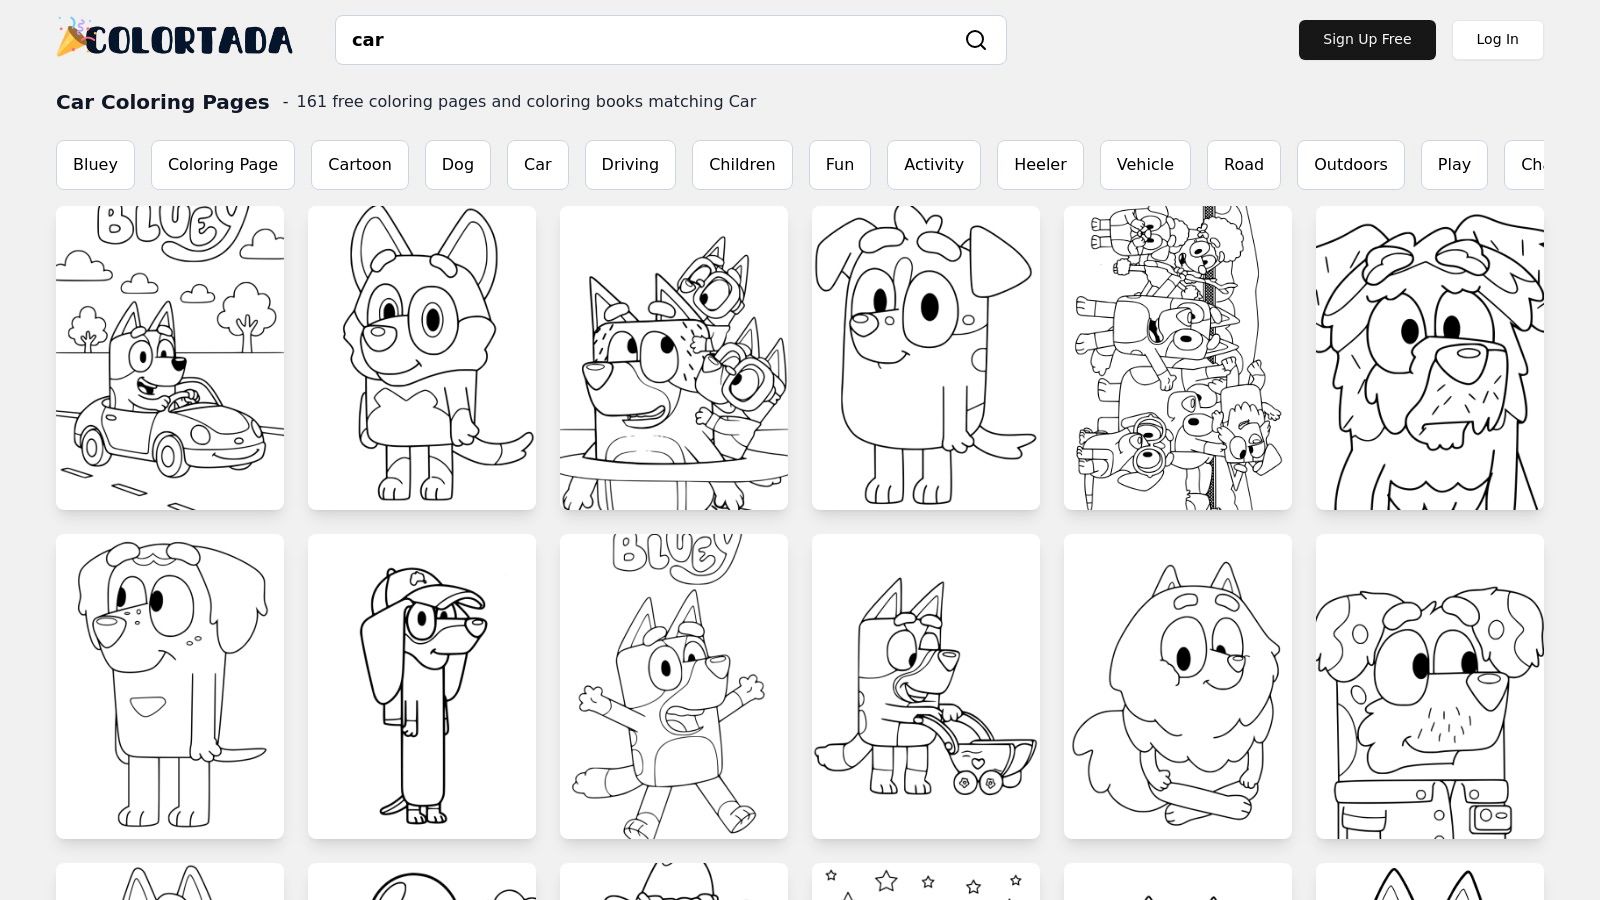Open the shaggy dog face coloring page
This screenshot has height=900, width=1600.
(1429, 357)
